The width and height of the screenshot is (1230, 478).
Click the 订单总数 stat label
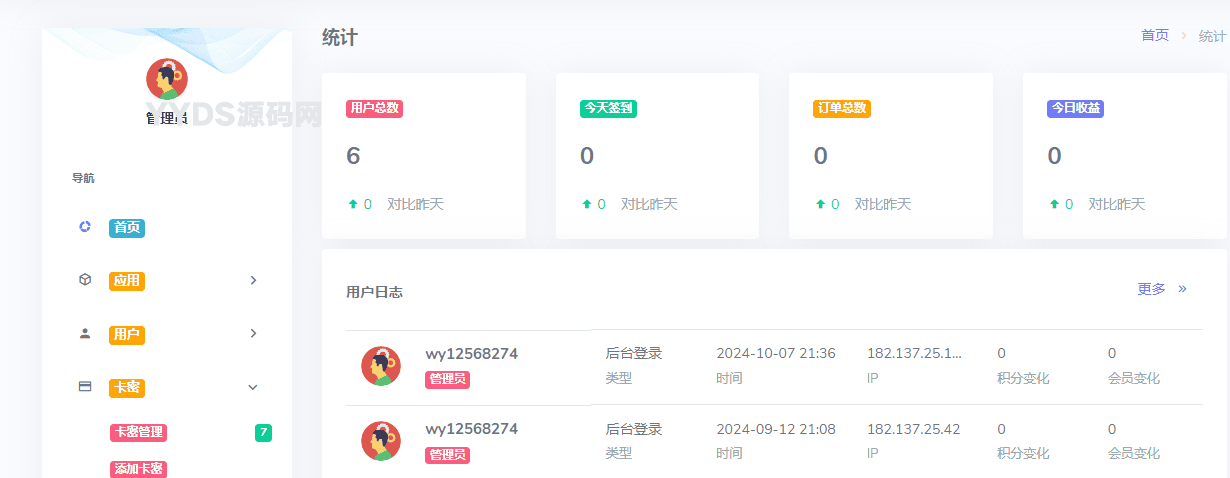pyautogui.click(x=842, y=109)
